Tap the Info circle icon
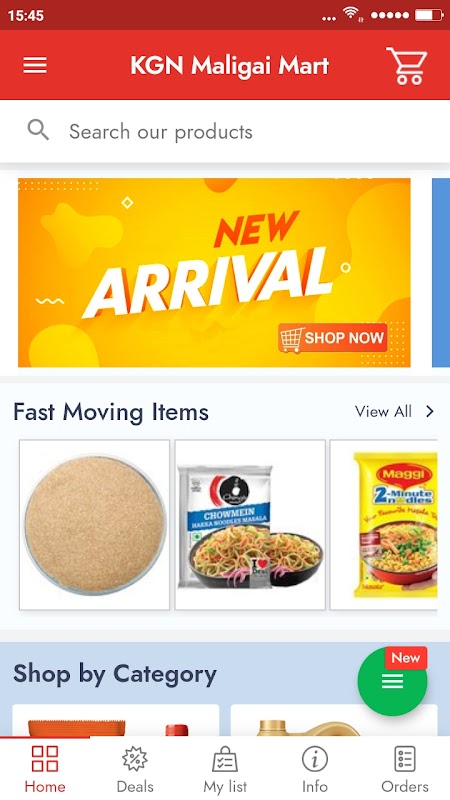Viewport: 450px width, 800px height. pyautogui.click(x=315, y=759)
